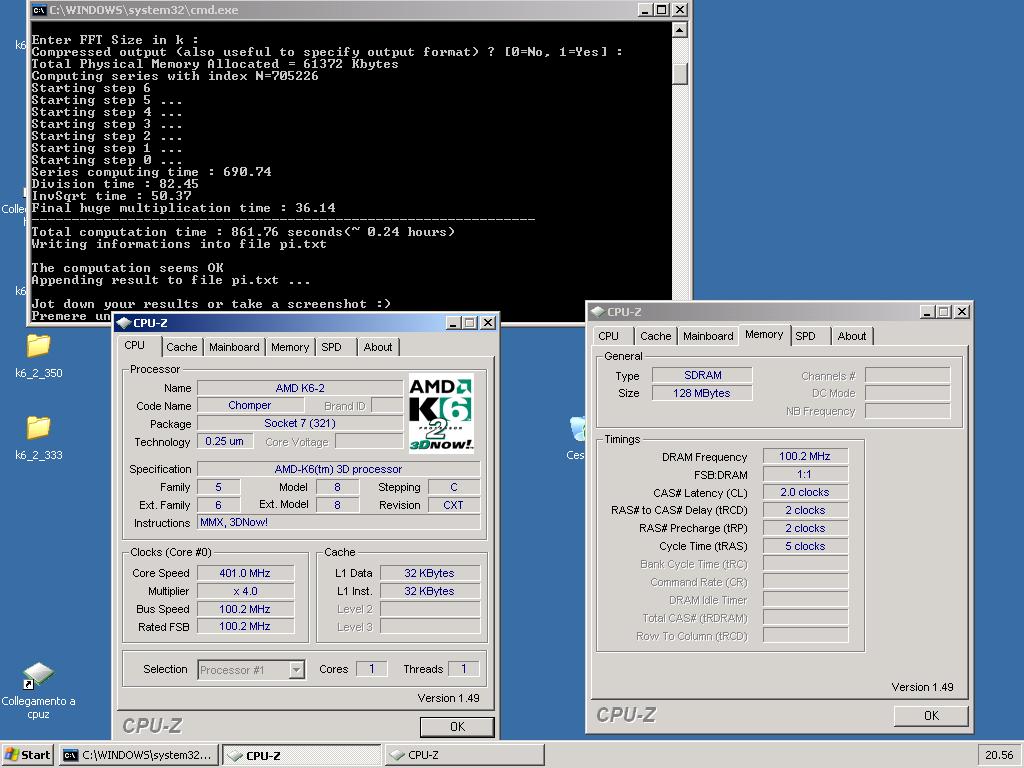Viewport: 1024px width, 768px height.
Task: Click the front CPU-Z title bar icon
Action: point(124,323)
